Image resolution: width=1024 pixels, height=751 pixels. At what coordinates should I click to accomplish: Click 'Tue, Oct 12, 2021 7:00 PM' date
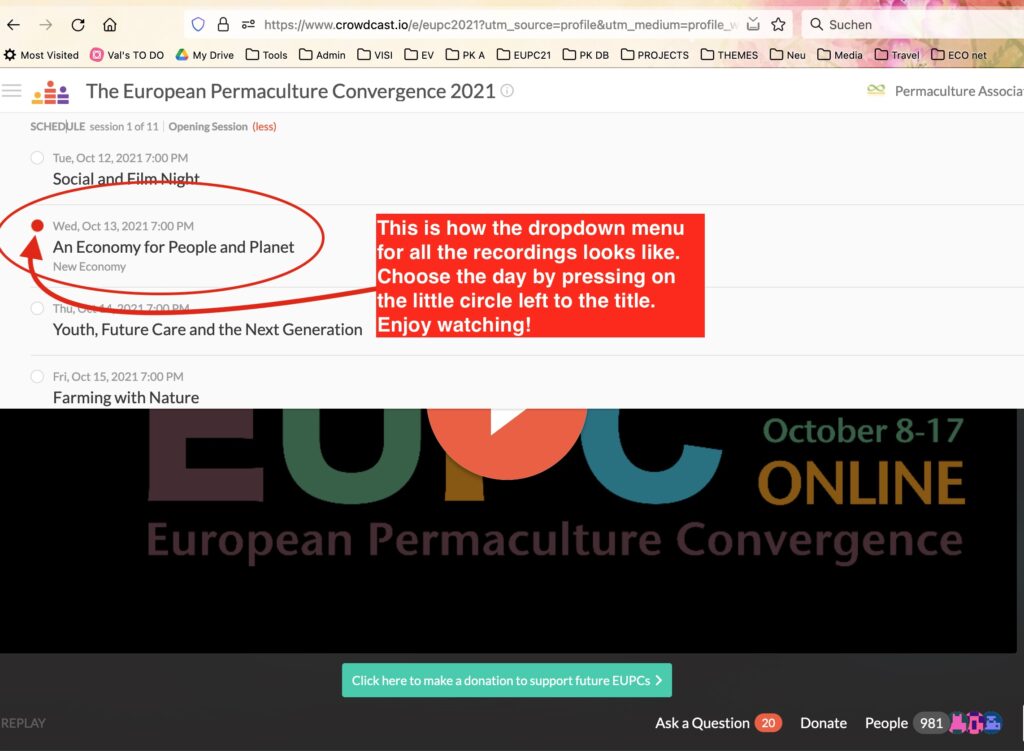point(120,158)
